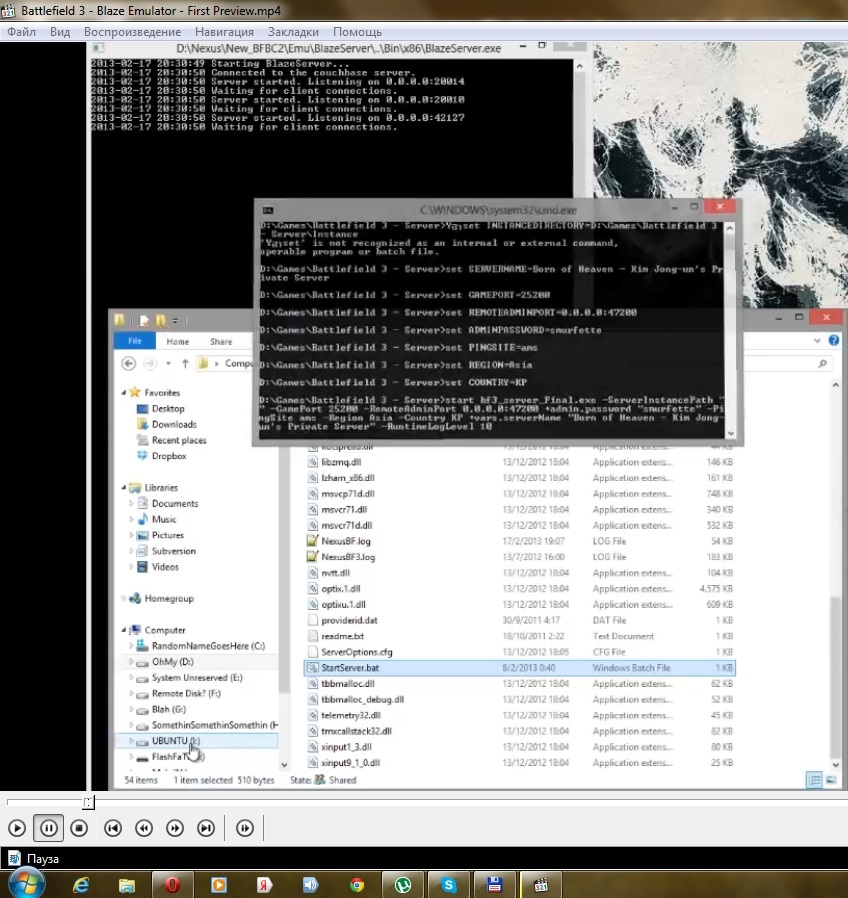Skip to previous file button
848x898 pixels.
[x=113, y=828]
